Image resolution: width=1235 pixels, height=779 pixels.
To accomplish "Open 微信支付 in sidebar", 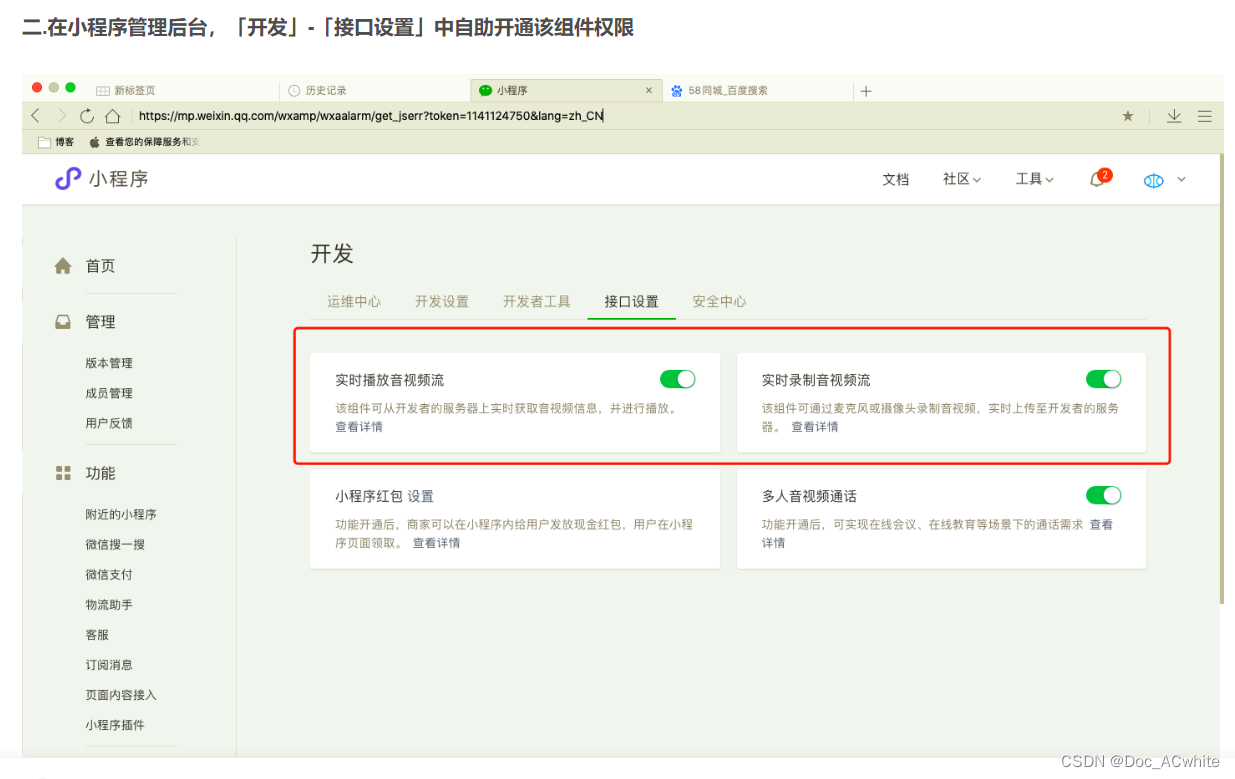I will pyautogui.click(x=109, y=574).
